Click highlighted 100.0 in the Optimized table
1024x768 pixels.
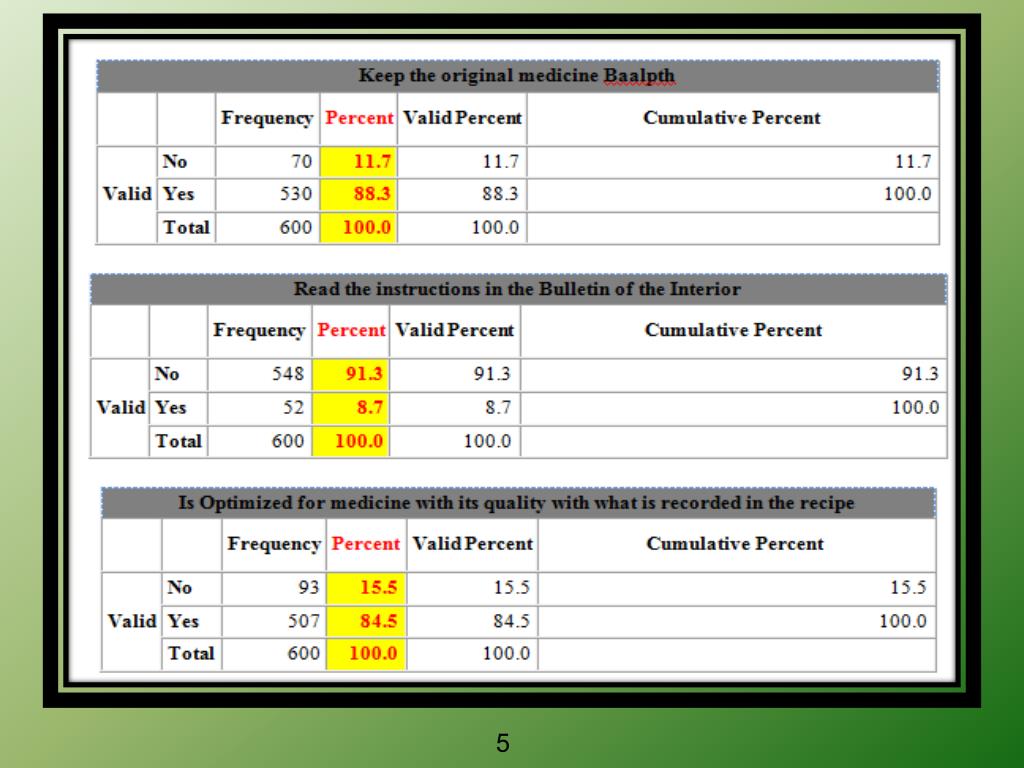[366, 654]
